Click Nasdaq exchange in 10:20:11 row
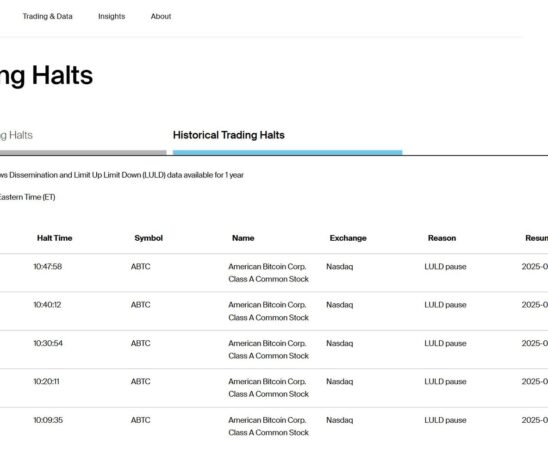Screen dimensions: 548x450 (x=340, y=382)
